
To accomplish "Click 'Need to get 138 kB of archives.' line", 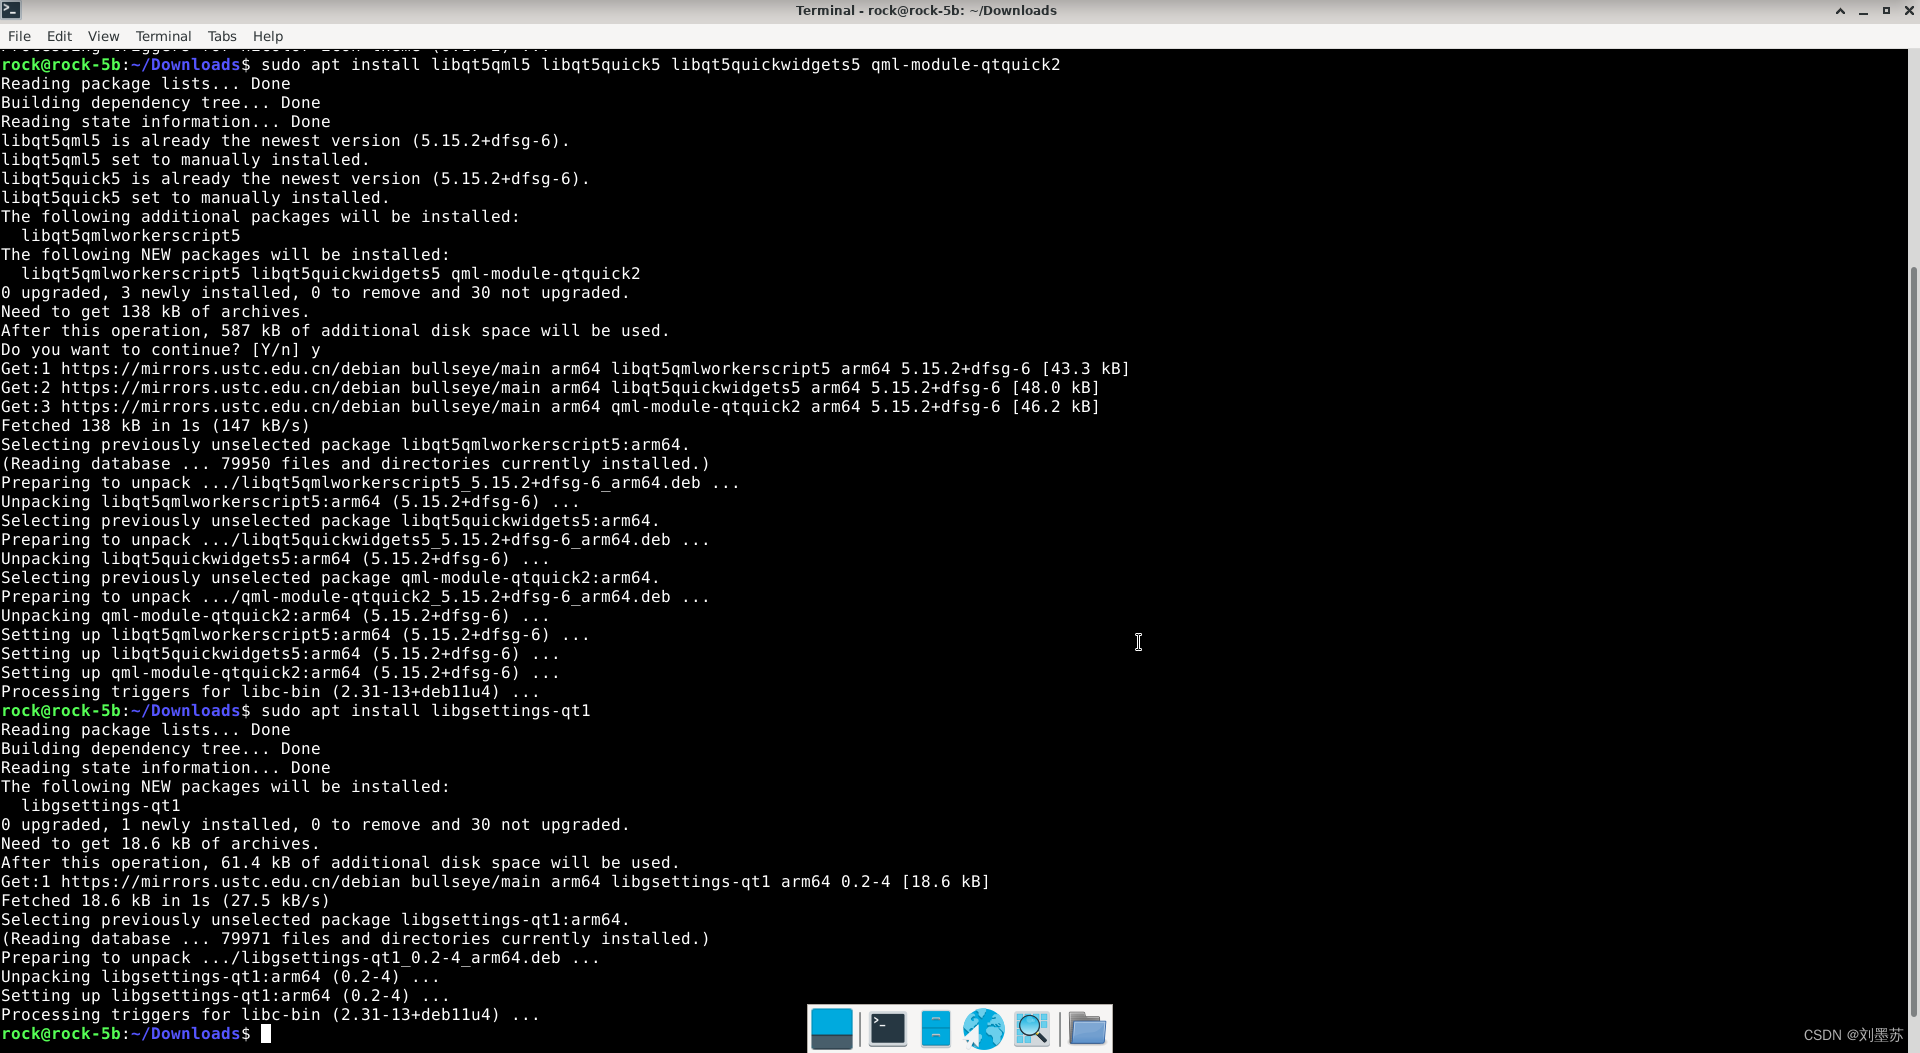I will [156, 312].
